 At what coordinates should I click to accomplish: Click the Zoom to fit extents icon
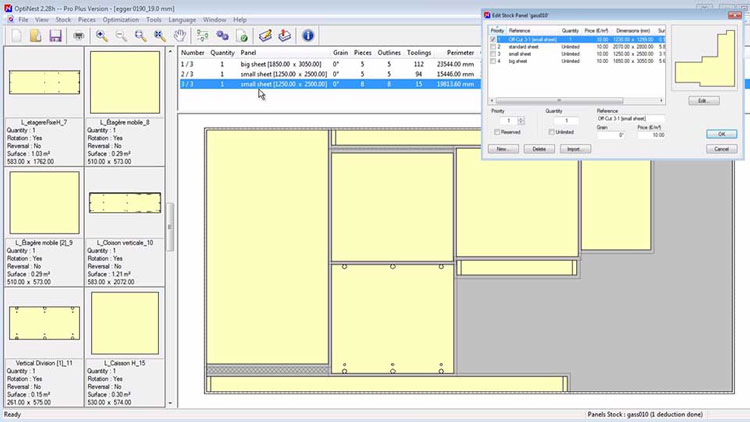pos(160,36)
